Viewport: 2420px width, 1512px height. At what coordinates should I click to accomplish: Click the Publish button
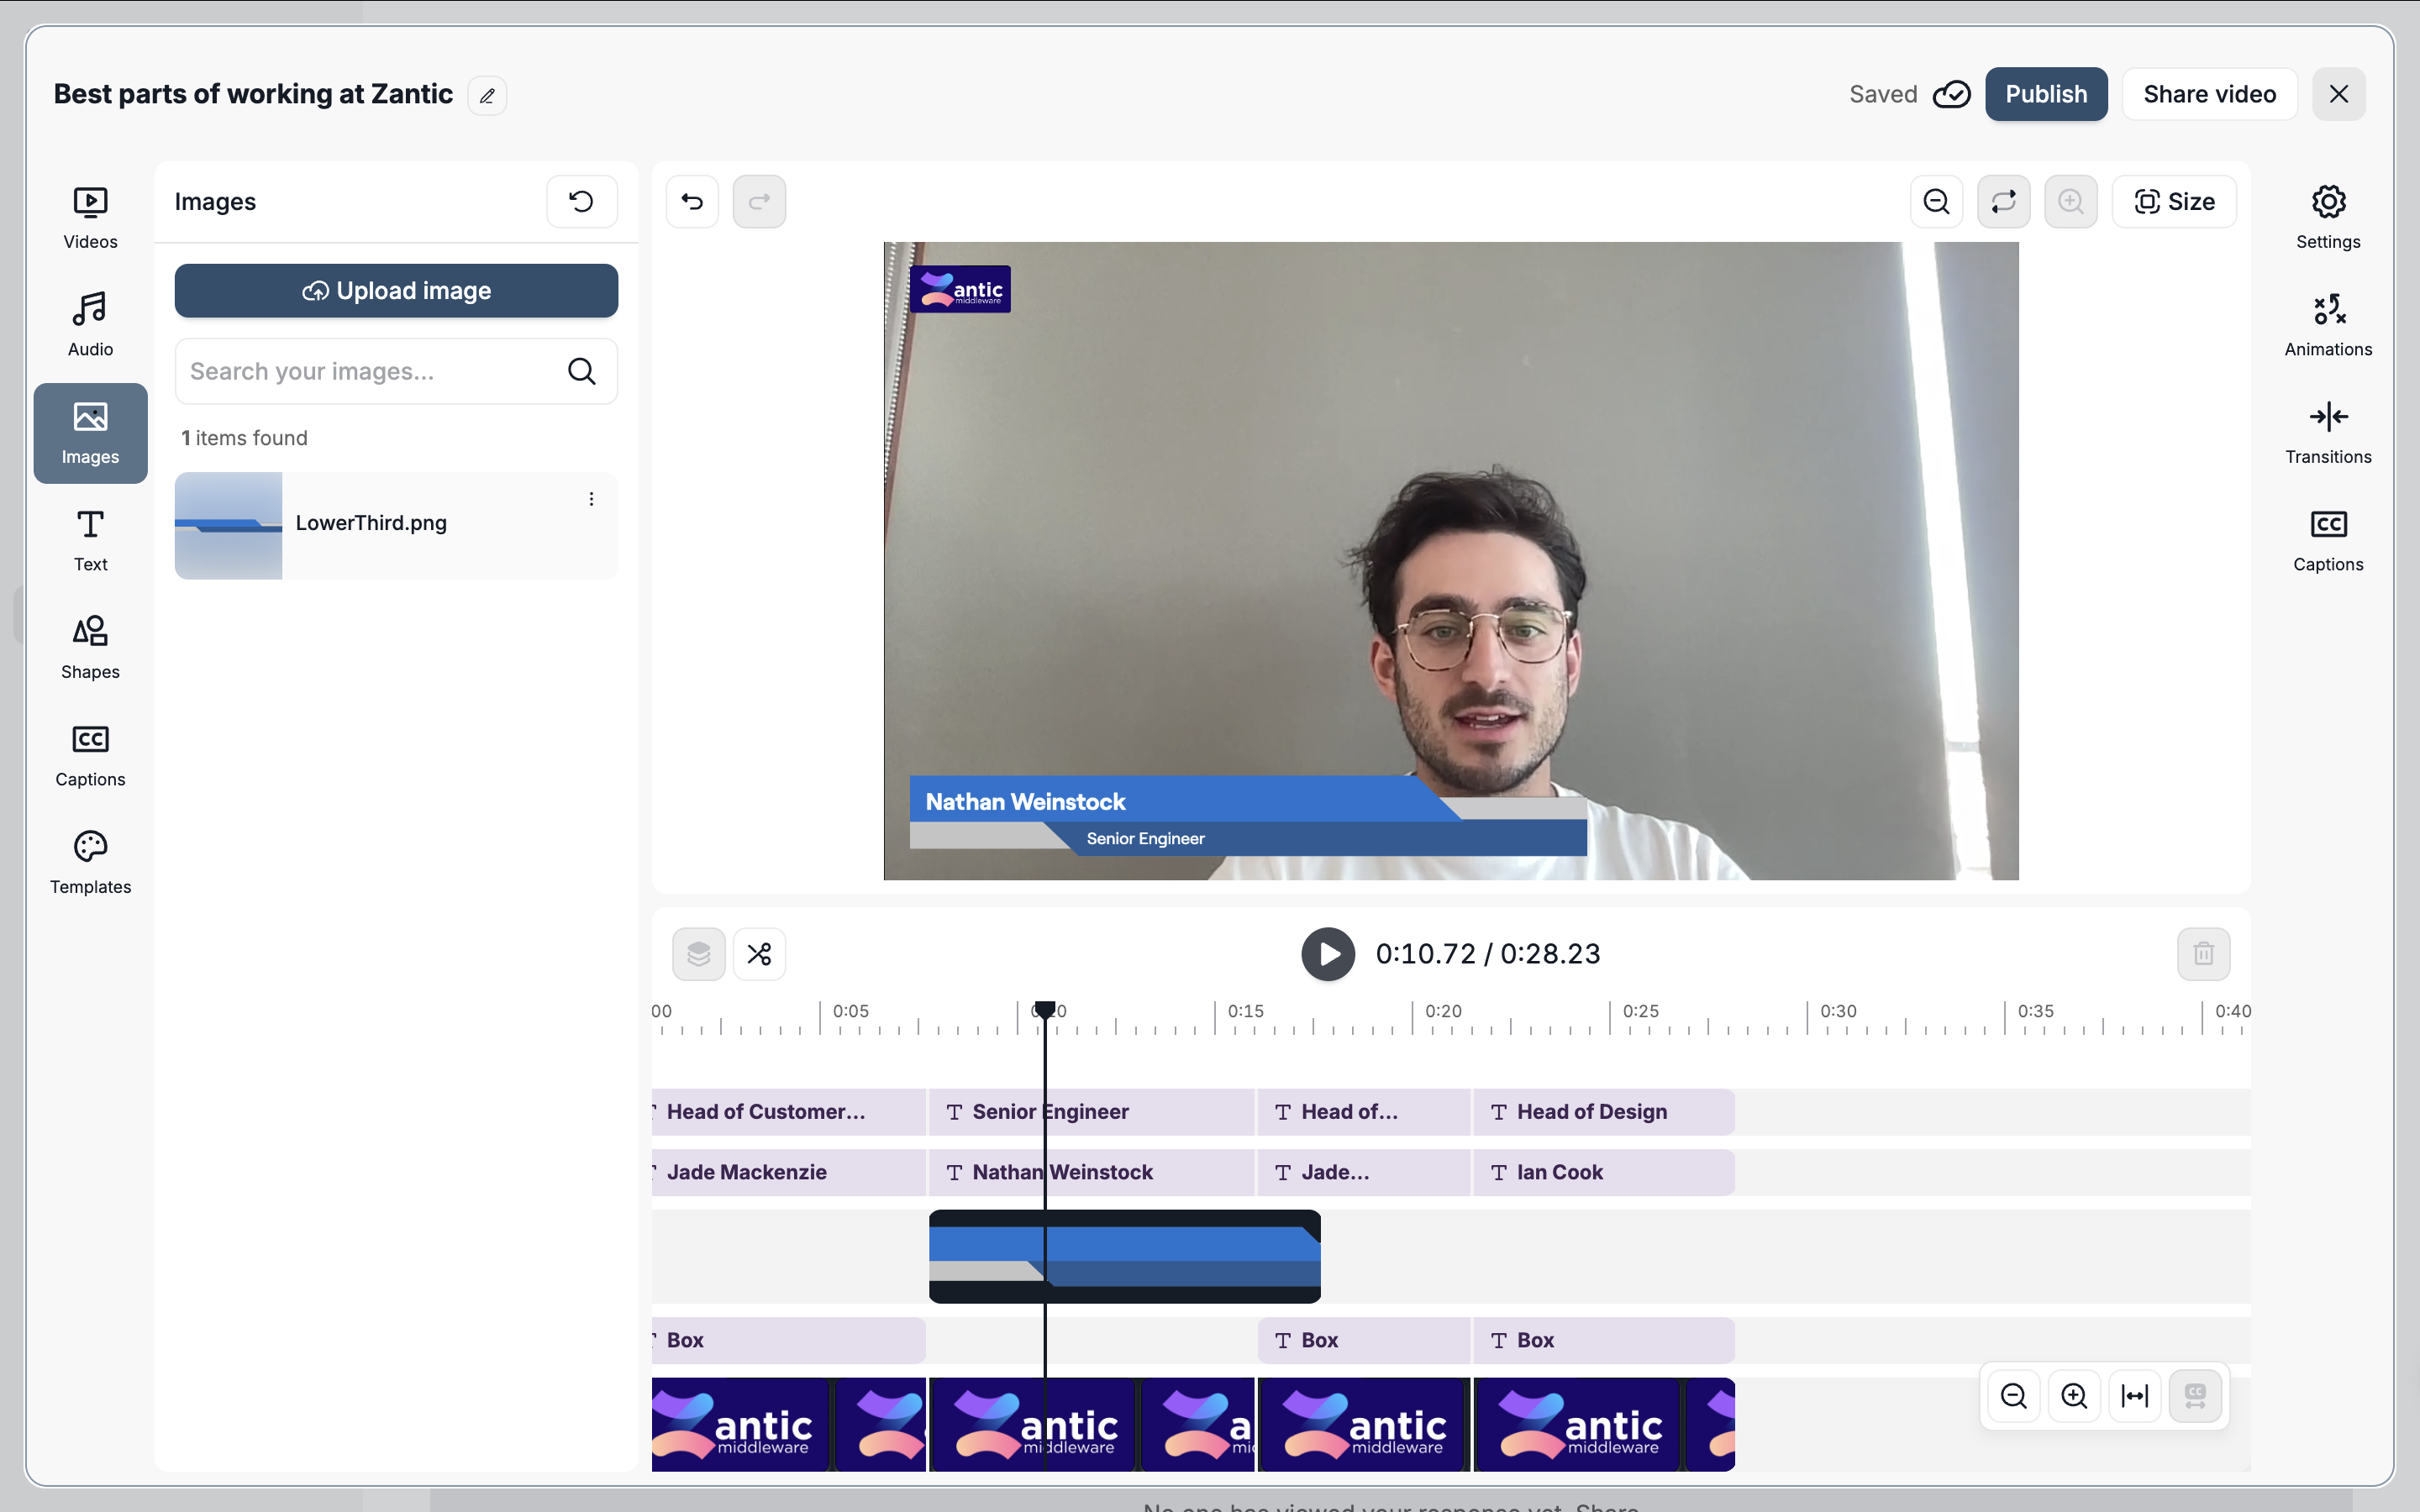[2045, 94]
